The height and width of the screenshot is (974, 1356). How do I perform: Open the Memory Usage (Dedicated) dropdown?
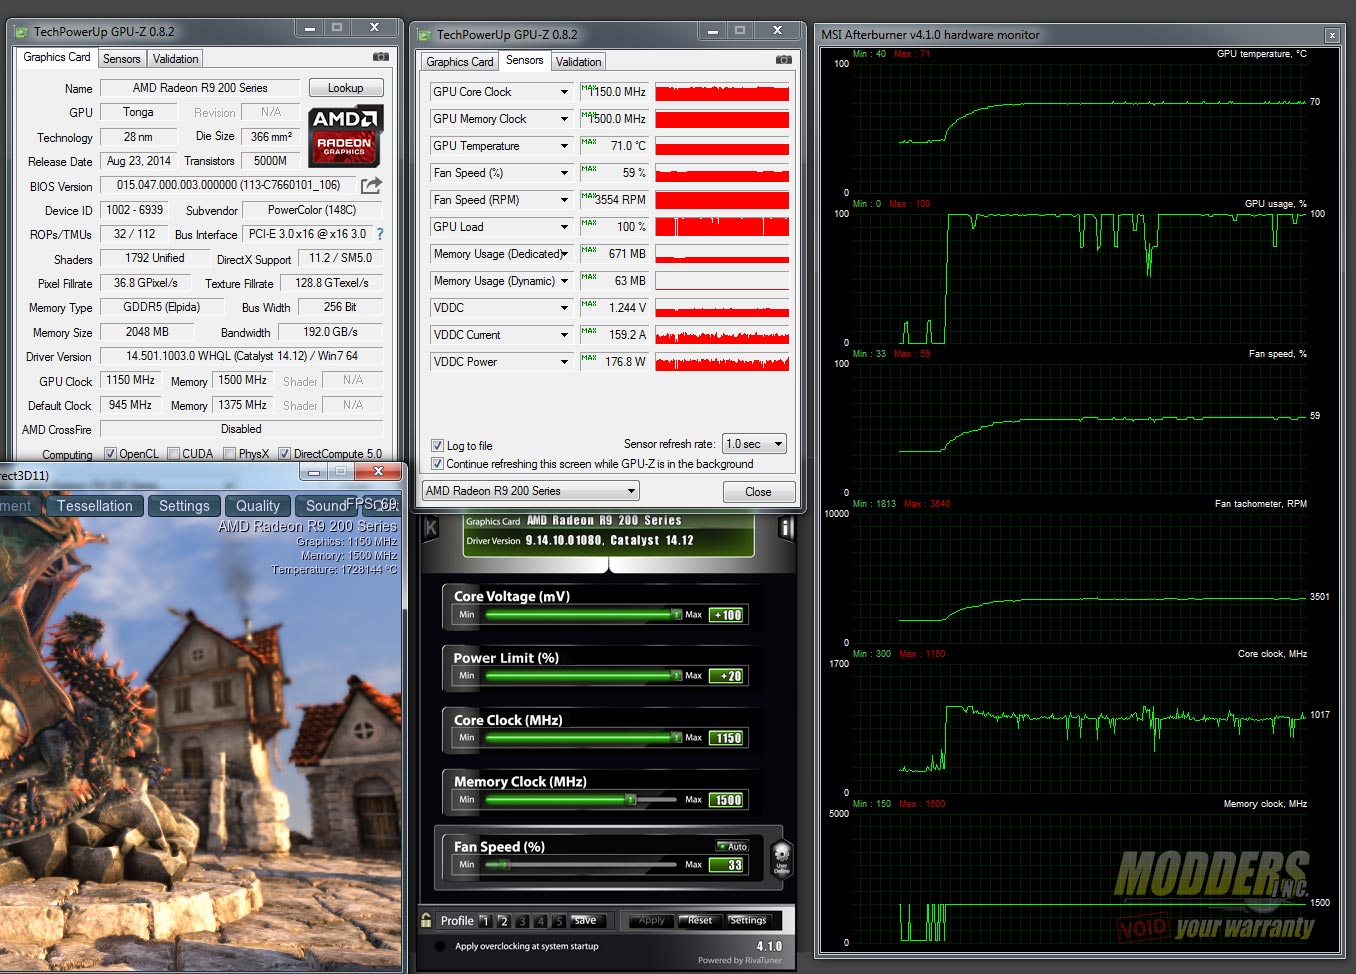(x=564, y=254)
